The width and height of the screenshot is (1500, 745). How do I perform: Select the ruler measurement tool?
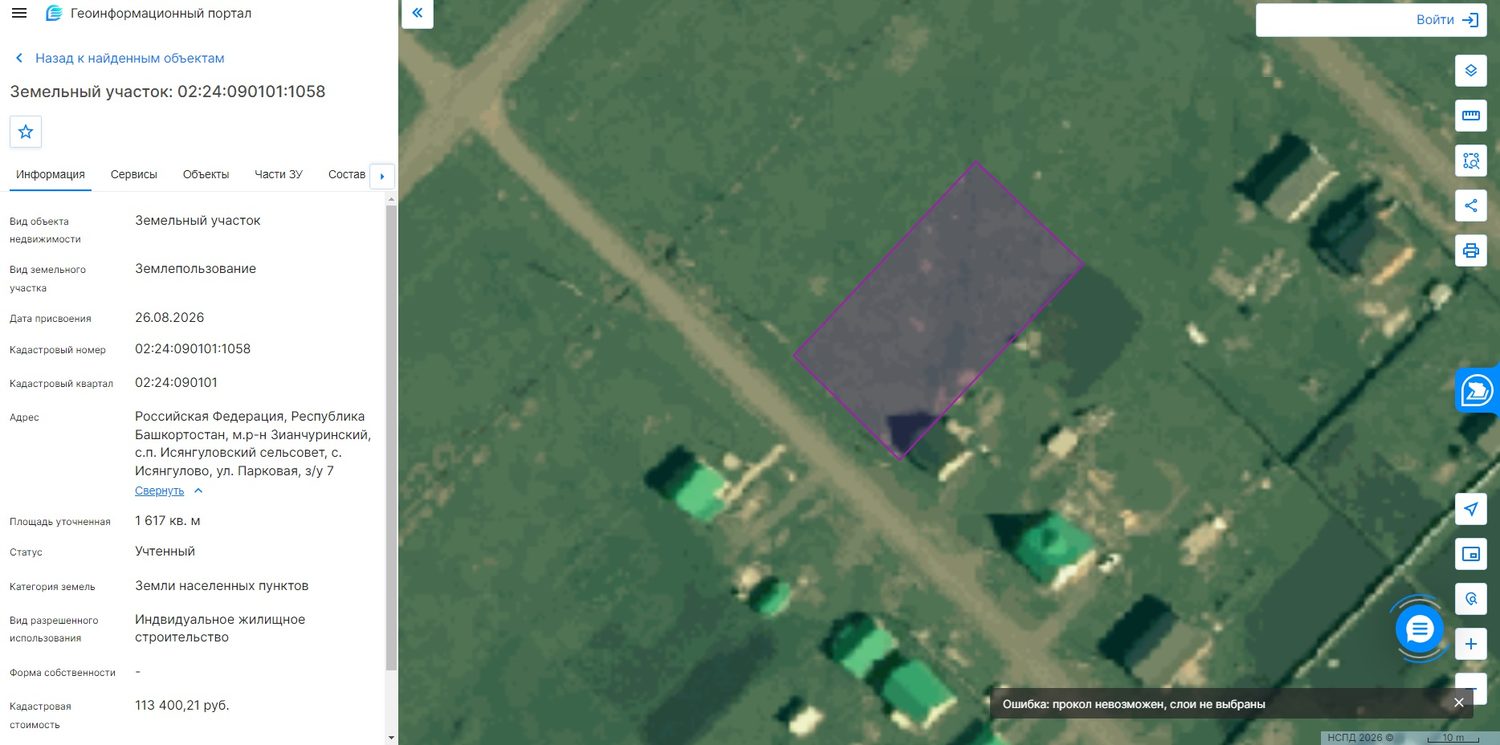click(x=1471, y=115)
